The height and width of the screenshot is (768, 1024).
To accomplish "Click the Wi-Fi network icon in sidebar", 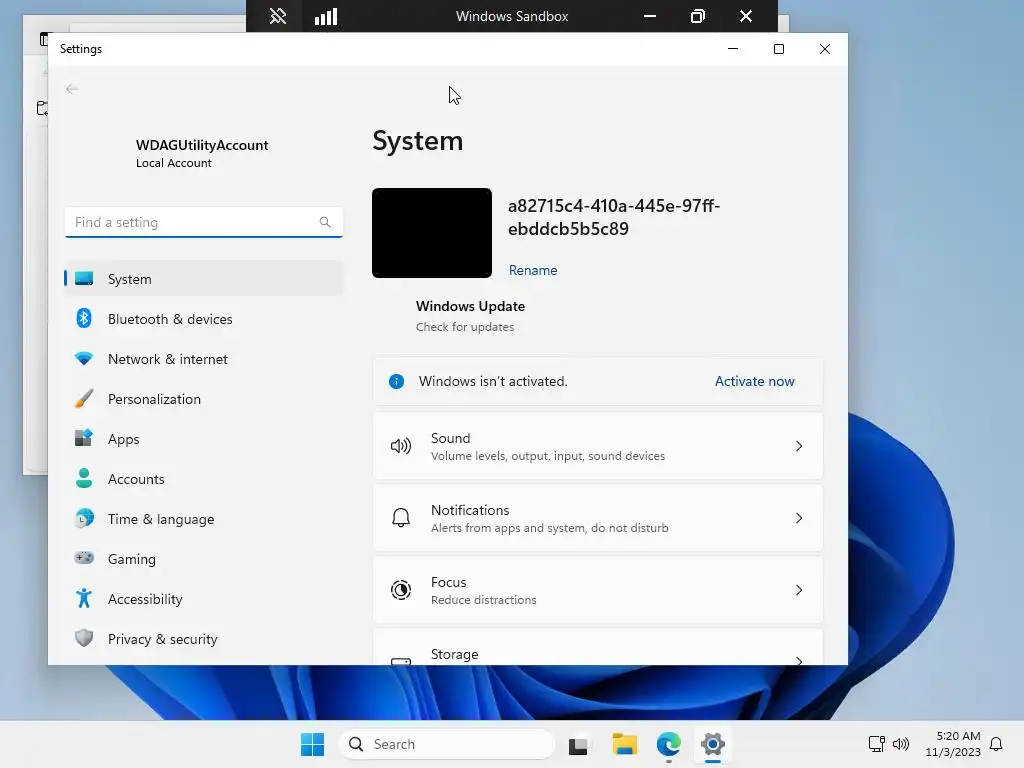I will pos(84,359).
